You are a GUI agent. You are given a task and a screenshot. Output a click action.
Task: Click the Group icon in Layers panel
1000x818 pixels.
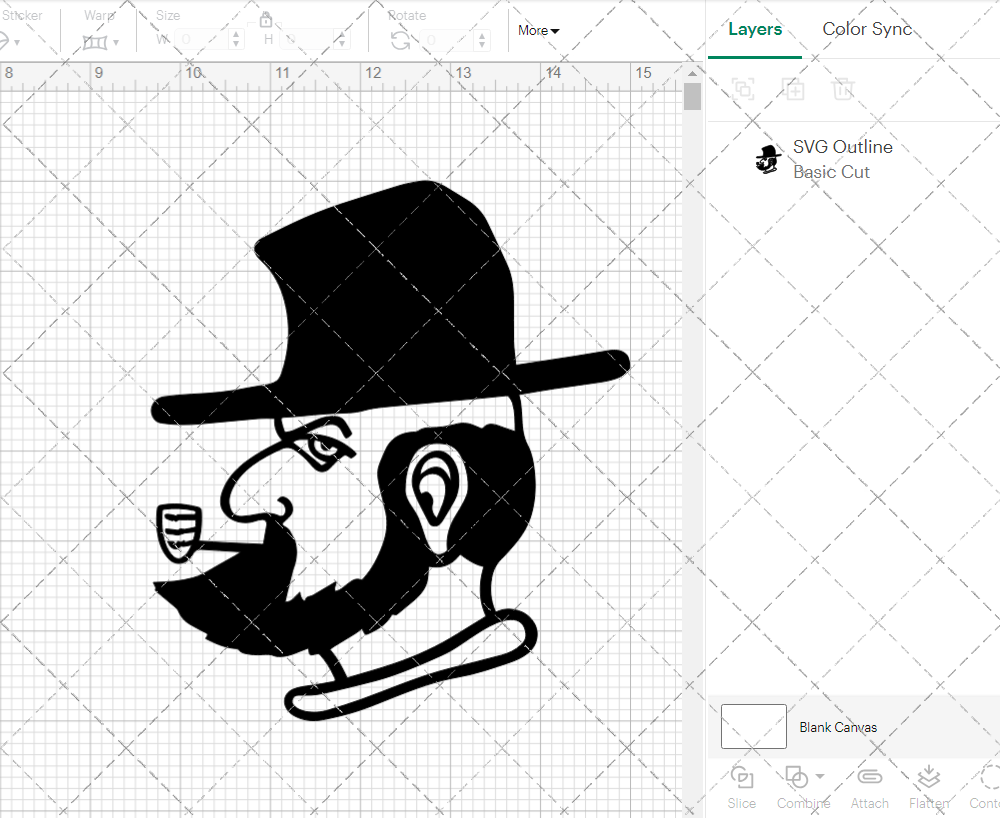[x=742, y=90]
